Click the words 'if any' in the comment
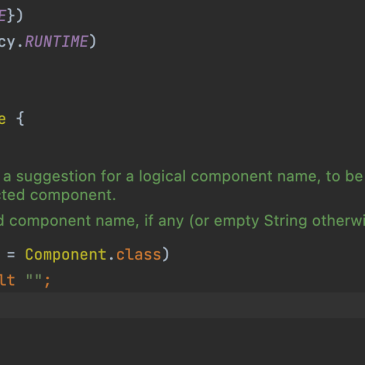This screenshot has height=365, width=365. 164,221
